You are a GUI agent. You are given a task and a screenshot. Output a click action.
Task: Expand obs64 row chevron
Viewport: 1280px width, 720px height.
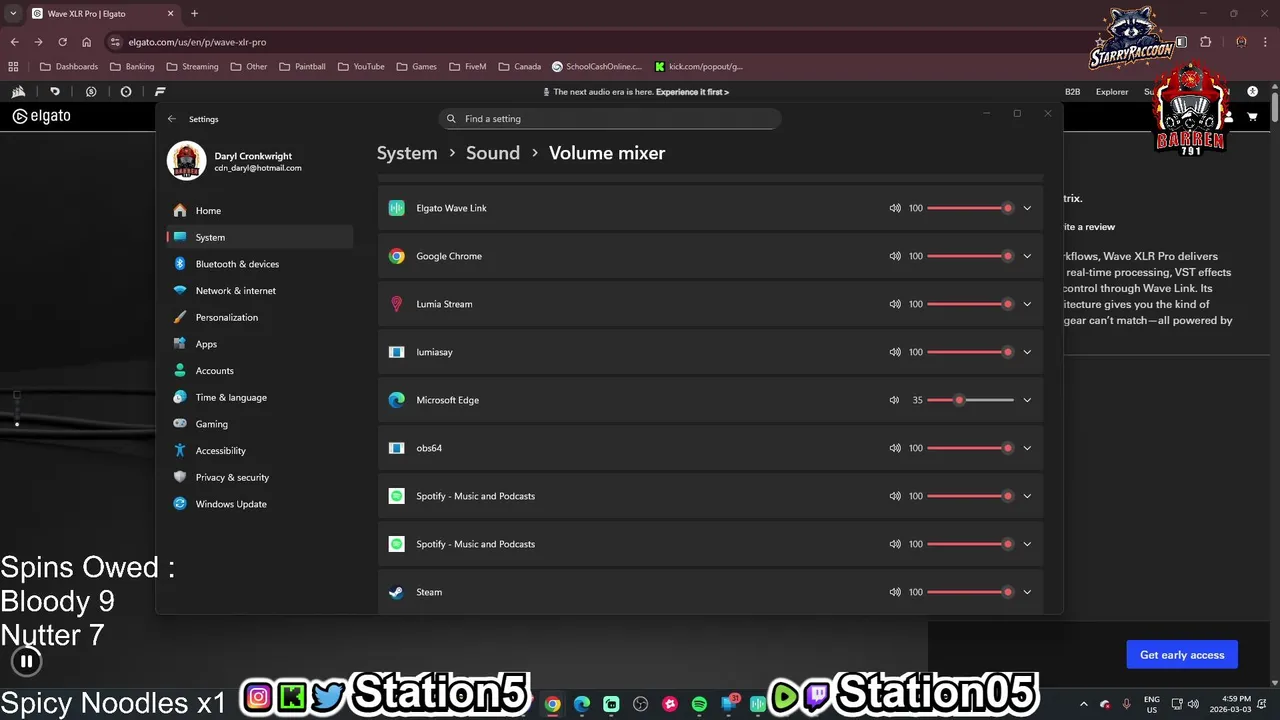[x=1027, y=448]
